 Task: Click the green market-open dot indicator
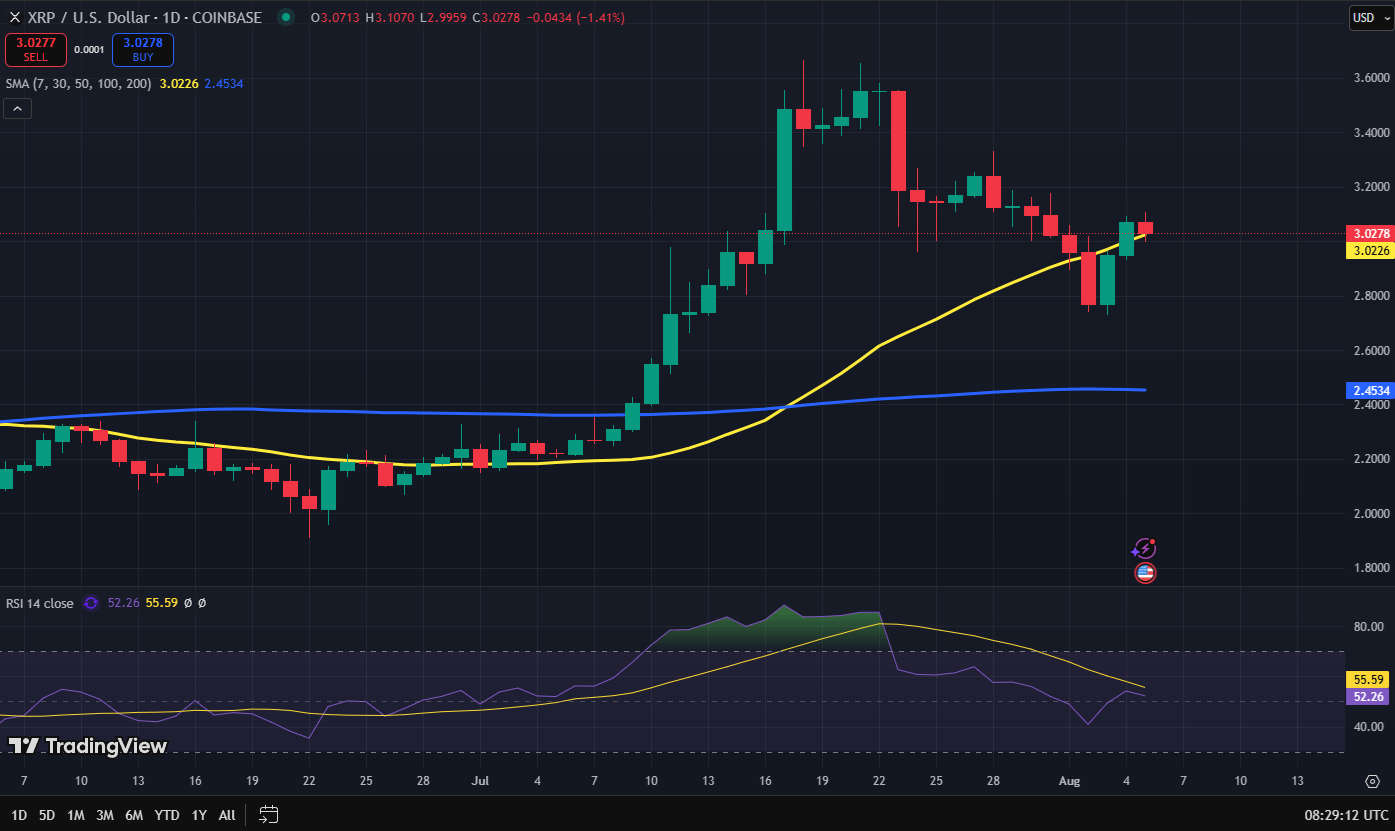[x=284, y=17]
